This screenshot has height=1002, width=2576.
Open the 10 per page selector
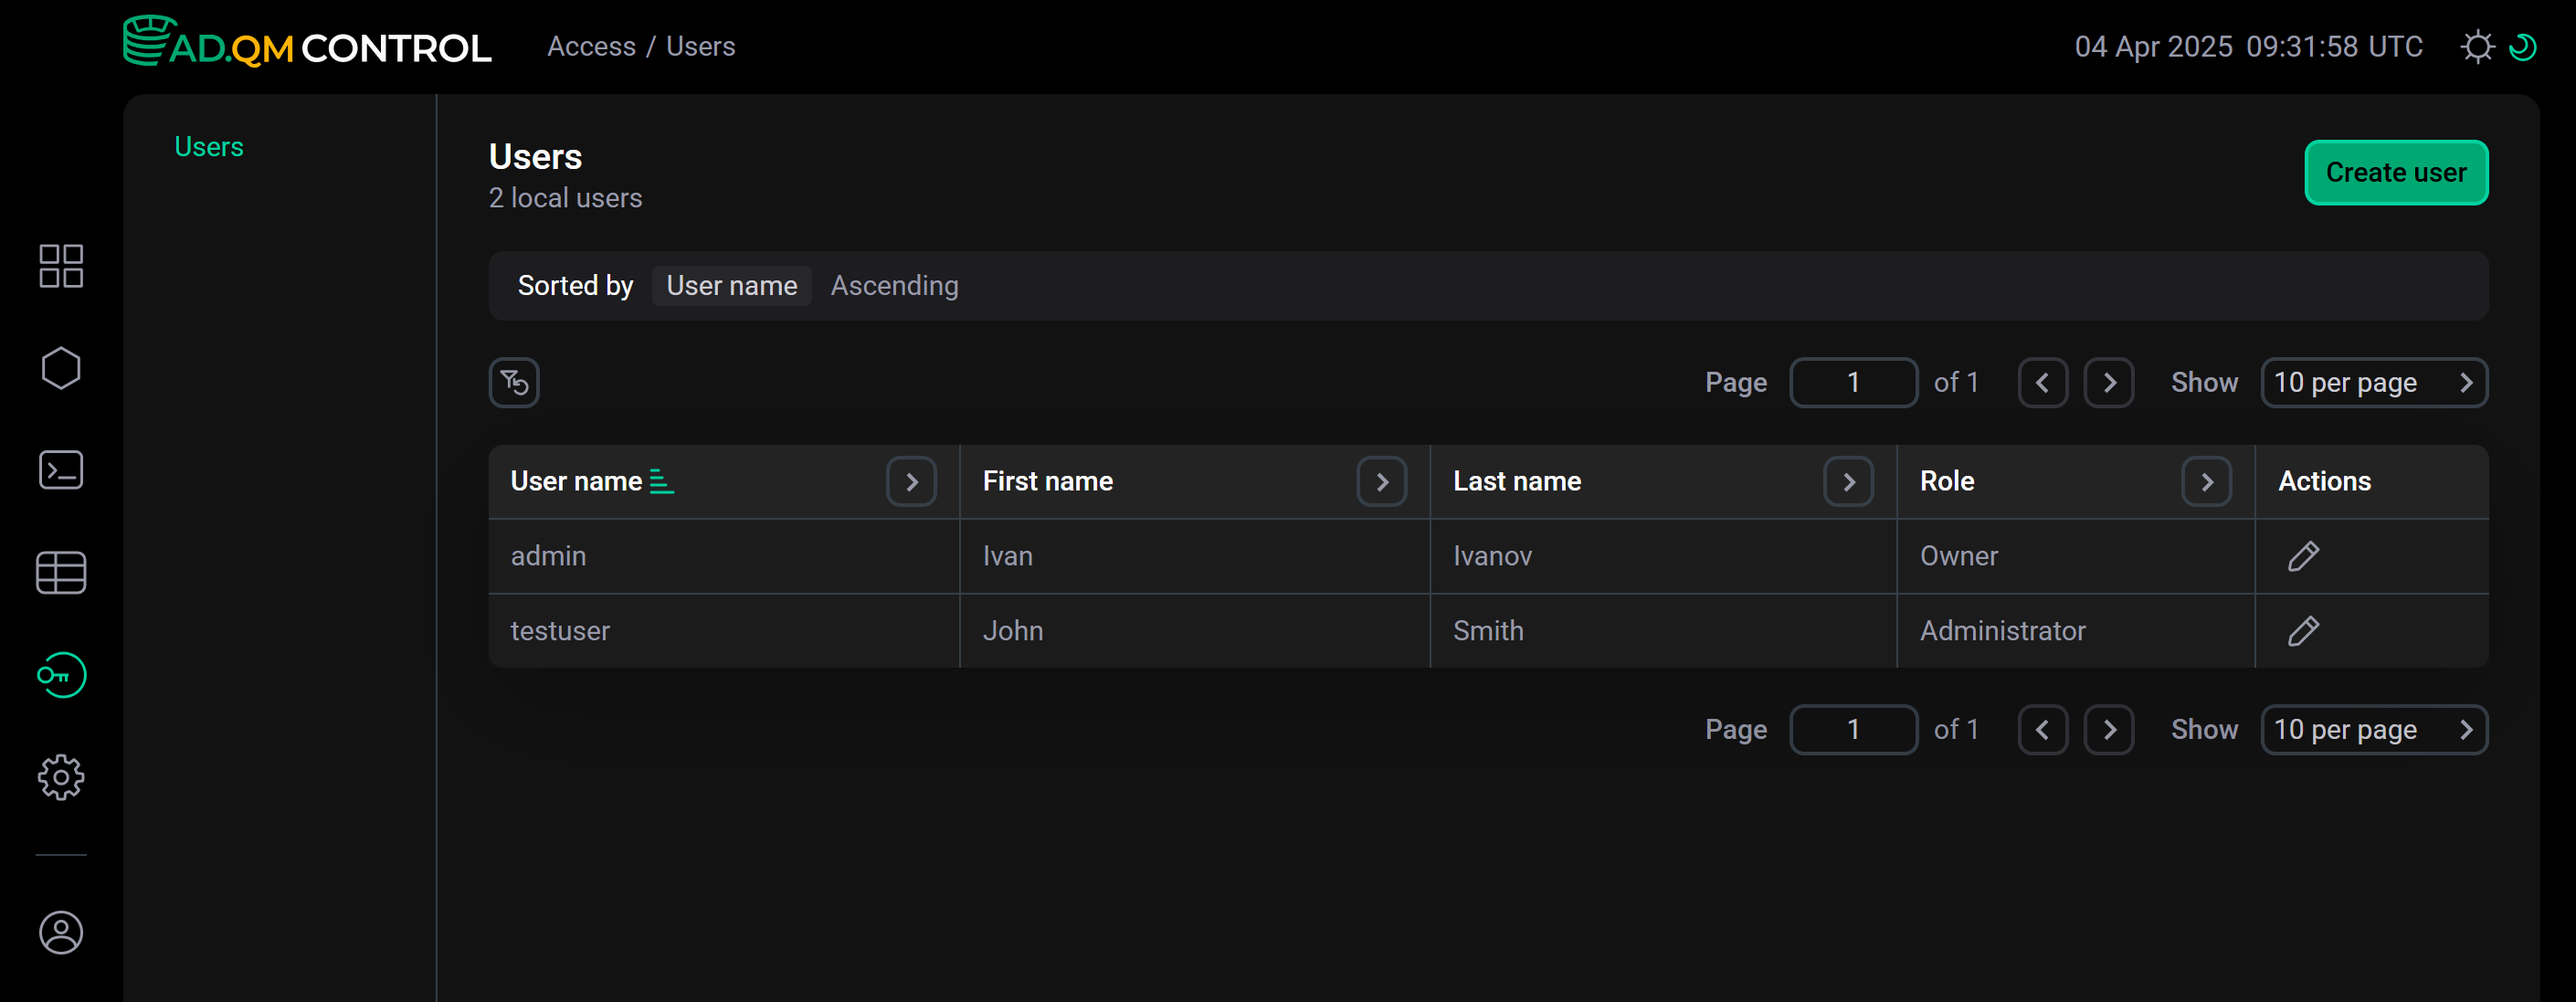point(2375,382)
